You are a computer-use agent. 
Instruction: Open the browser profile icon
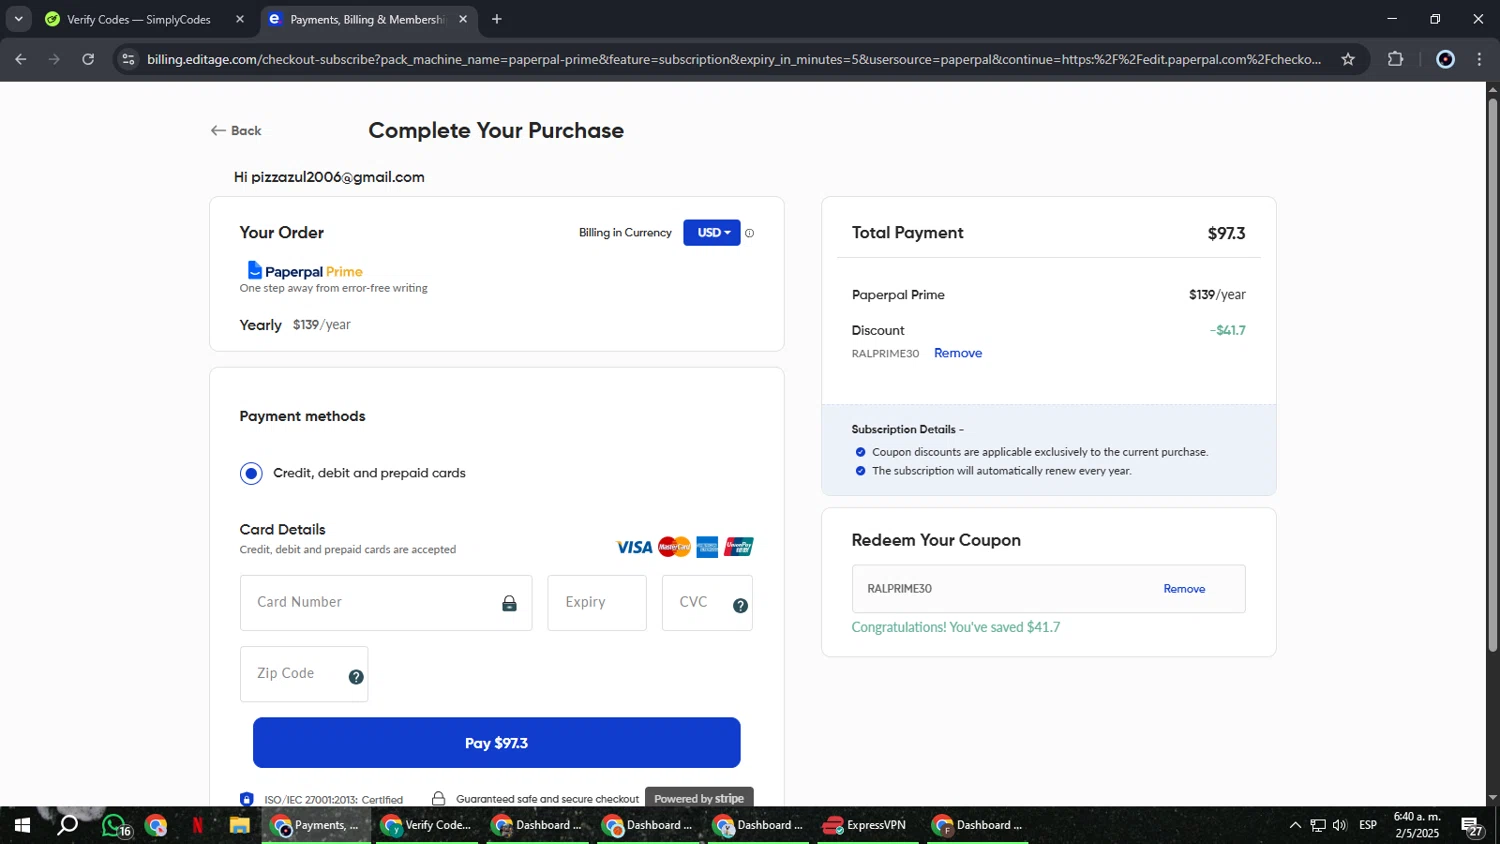[1445, 60]
